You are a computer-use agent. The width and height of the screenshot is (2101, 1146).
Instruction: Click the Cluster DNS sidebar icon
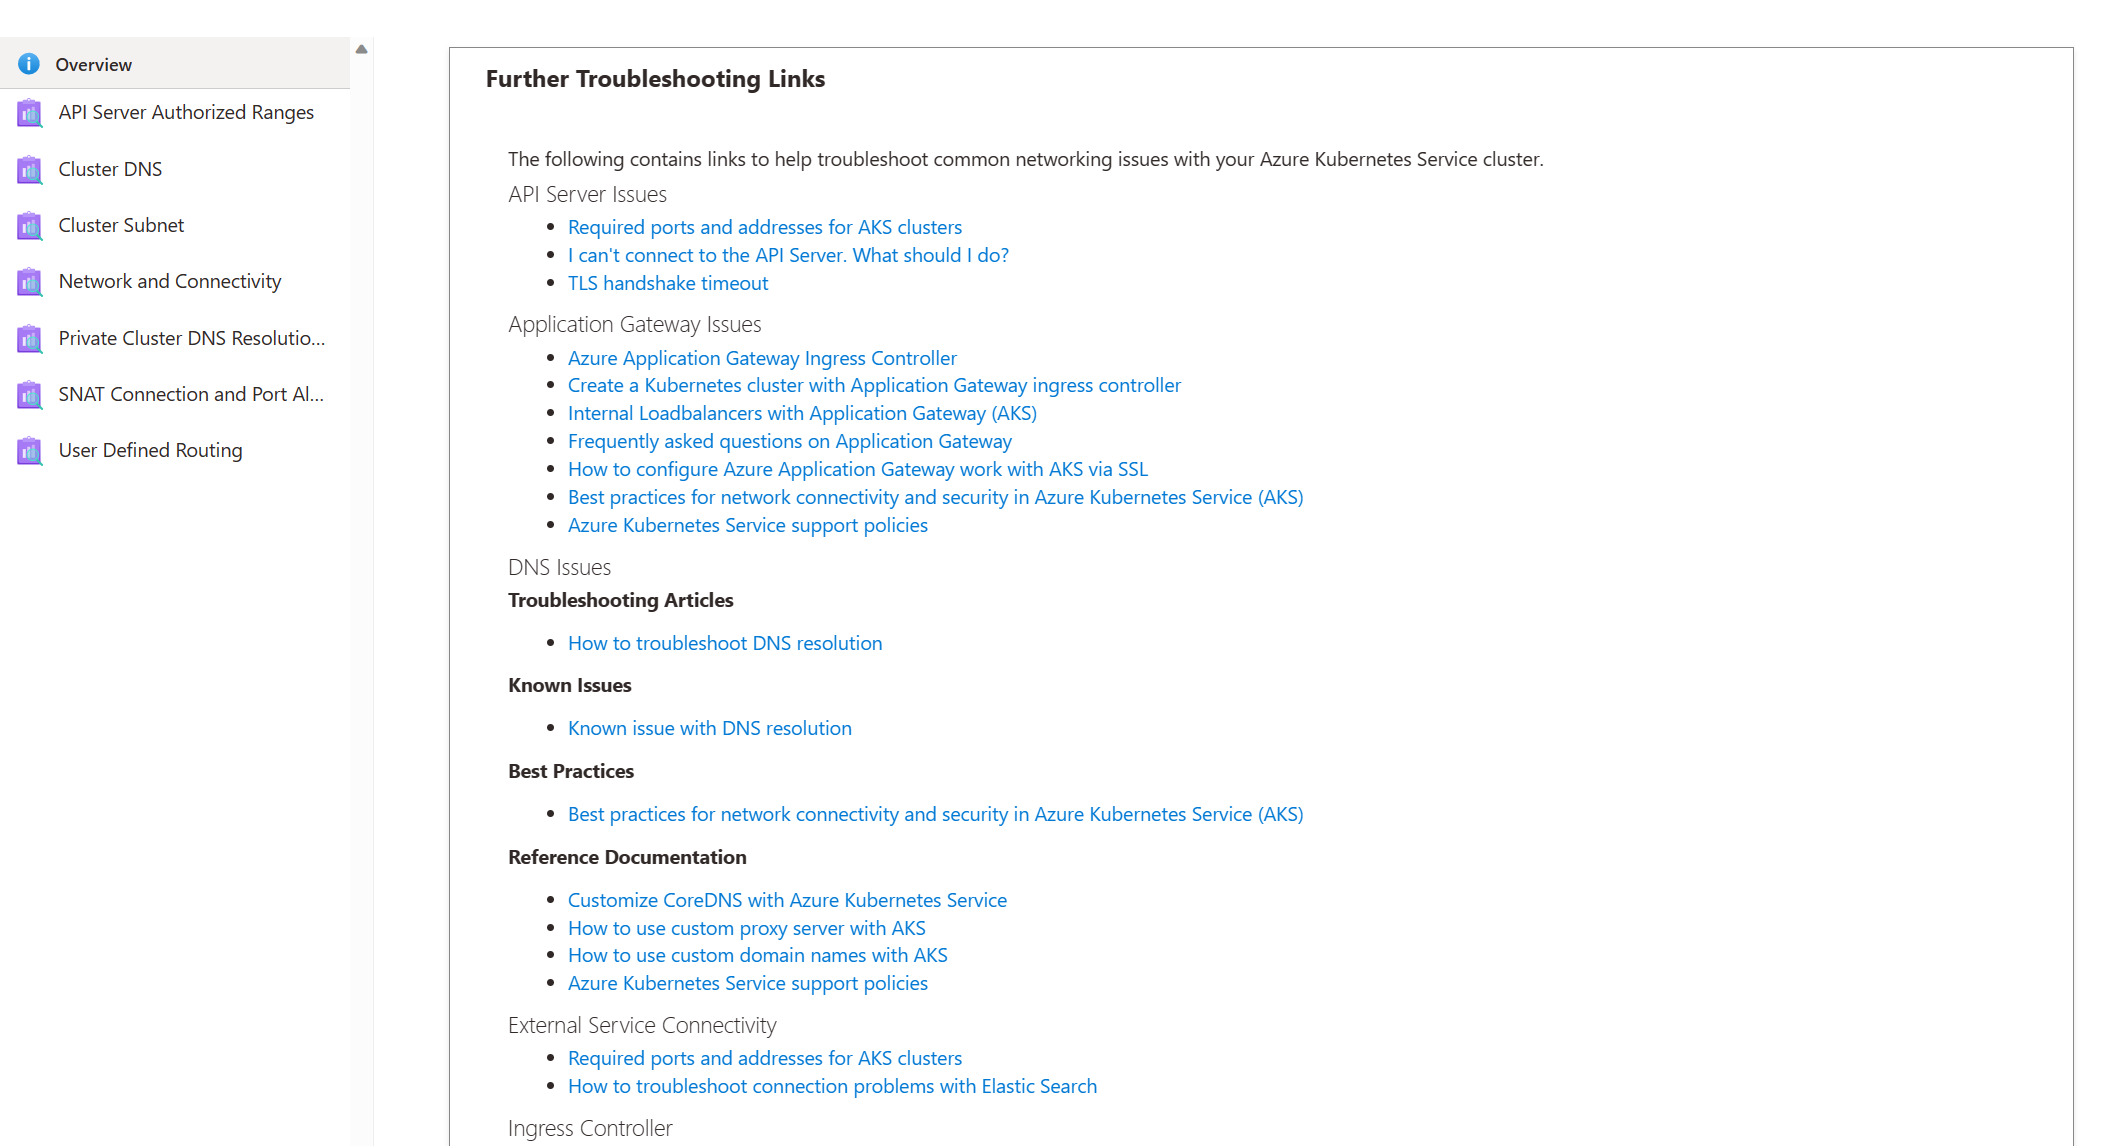click(28, 168)
